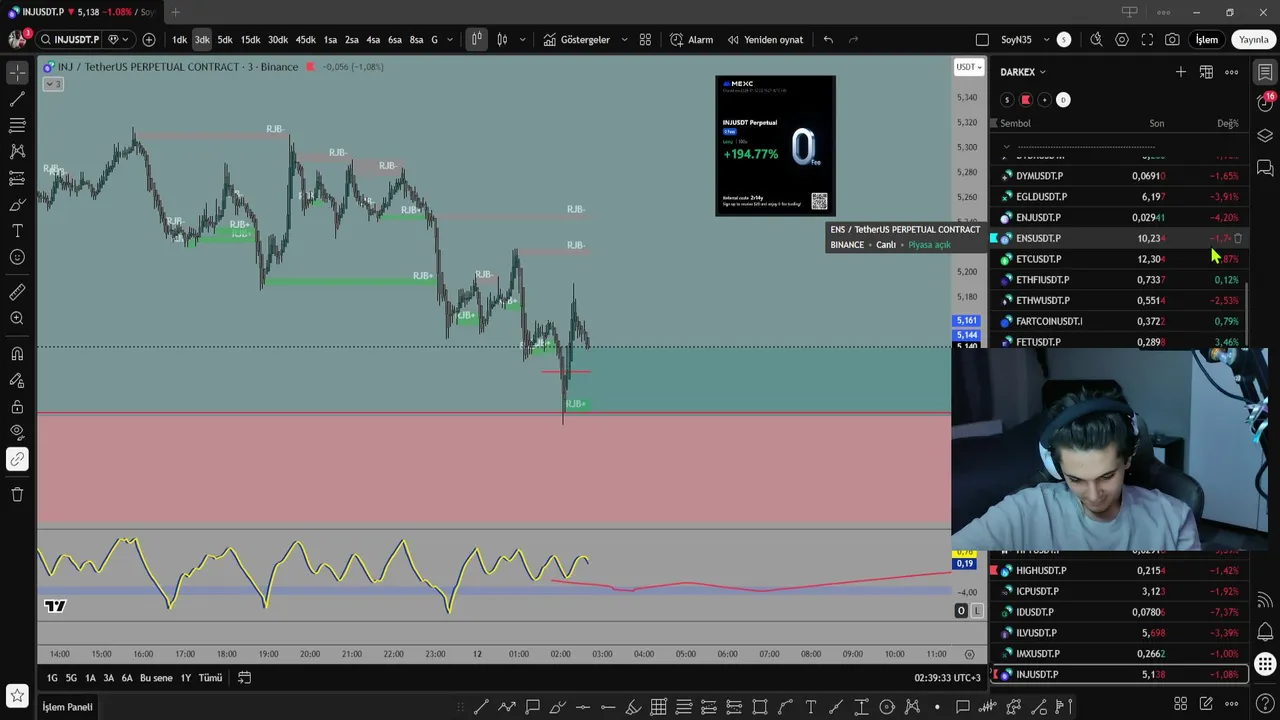Viewport: 1280px width, 720px height.
Task: Switch to G daily timeframe
Action: 434,40
